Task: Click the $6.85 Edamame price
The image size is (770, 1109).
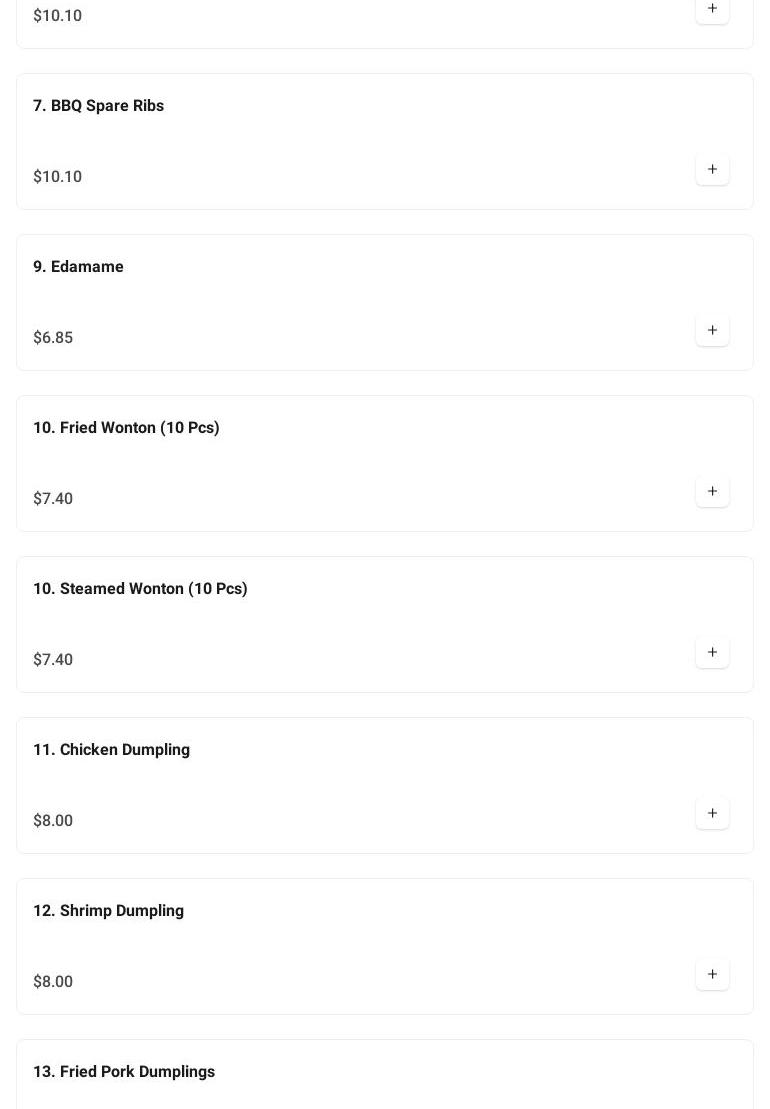Action: point(53,338)
